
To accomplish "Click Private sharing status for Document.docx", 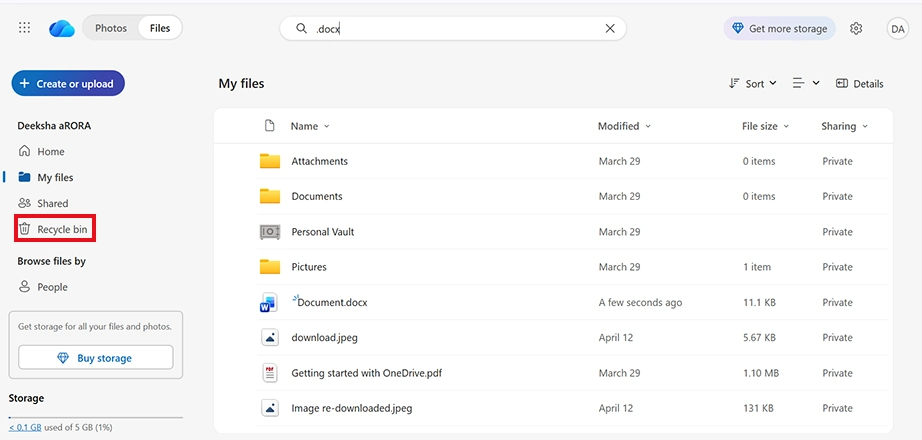I will coord(837,302).
